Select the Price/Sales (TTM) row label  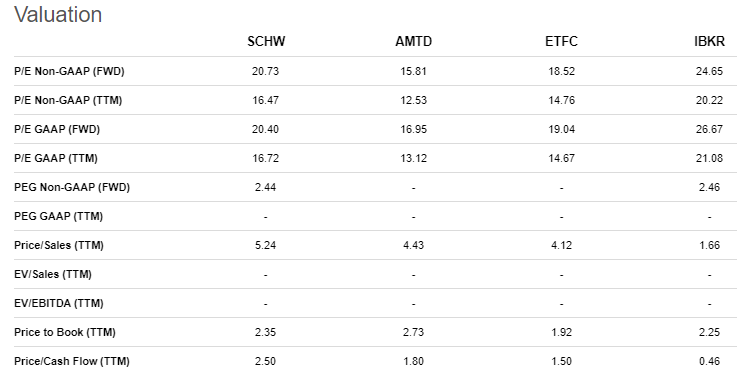coord(59,245)
